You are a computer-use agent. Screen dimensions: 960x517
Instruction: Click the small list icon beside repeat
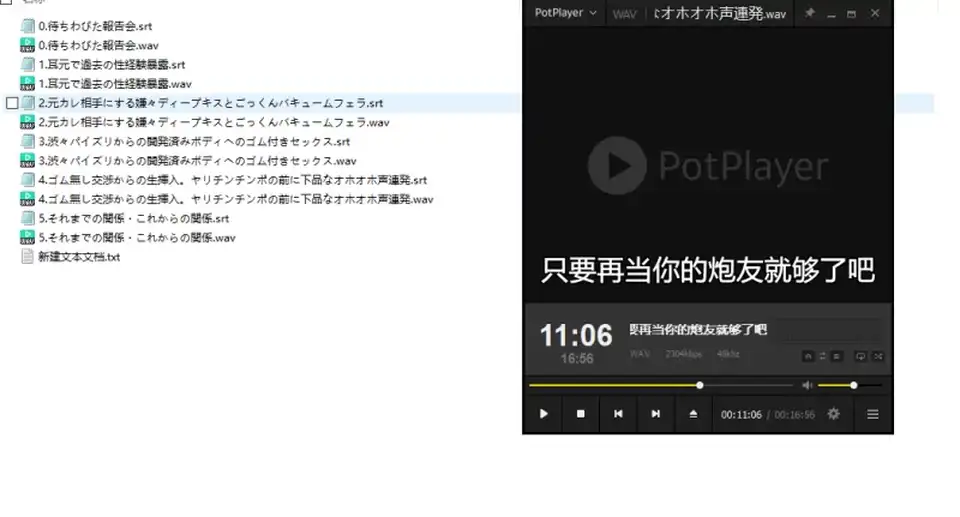click(836, 356)
